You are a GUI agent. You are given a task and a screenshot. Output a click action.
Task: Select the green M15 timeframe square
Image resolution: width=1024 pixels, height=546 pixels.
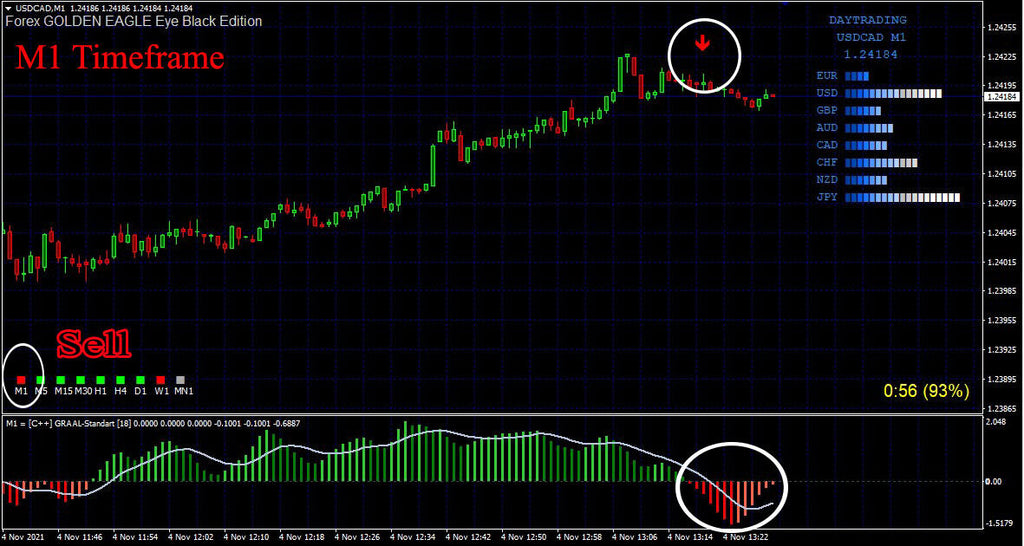pyautogui.click(x=62, y=379)
